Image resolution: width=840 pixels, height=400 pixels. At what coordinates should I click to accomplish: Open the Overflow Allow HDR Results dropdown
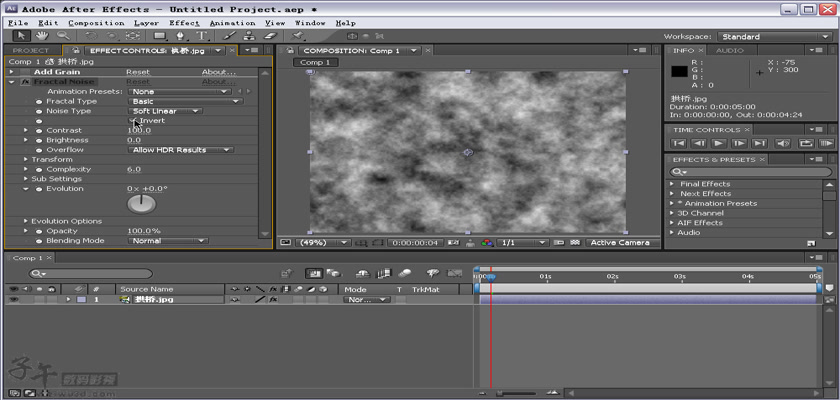[x=181, y=150]
